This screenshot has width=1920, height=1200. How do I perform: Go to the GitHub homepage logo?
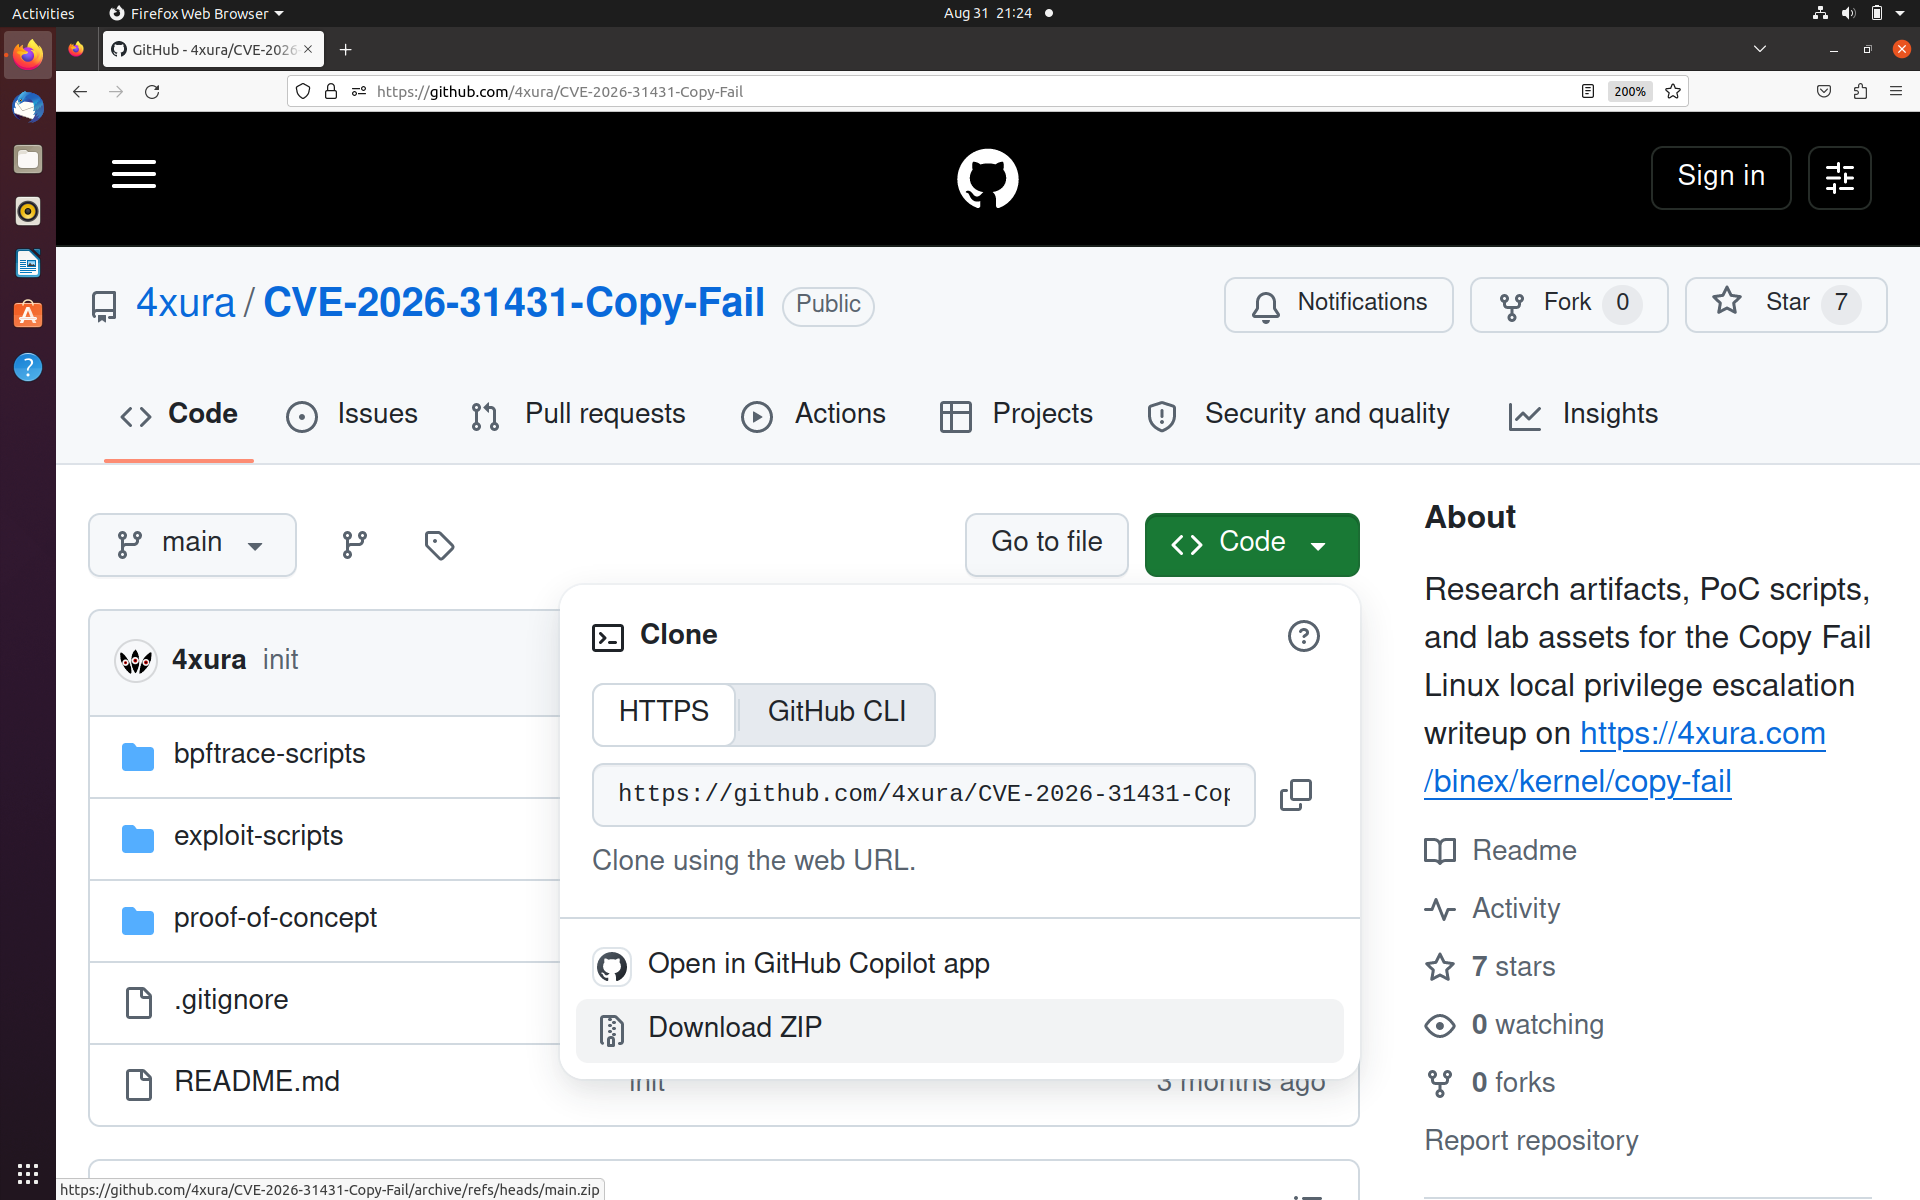(988, 179)
